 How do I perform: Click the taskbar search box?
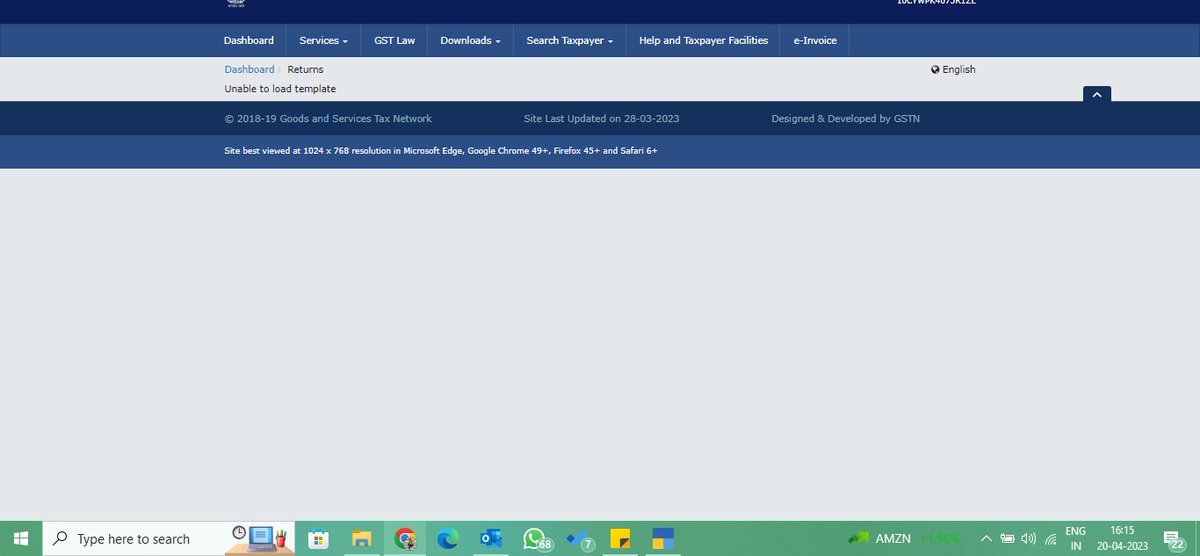pos(170,538)
